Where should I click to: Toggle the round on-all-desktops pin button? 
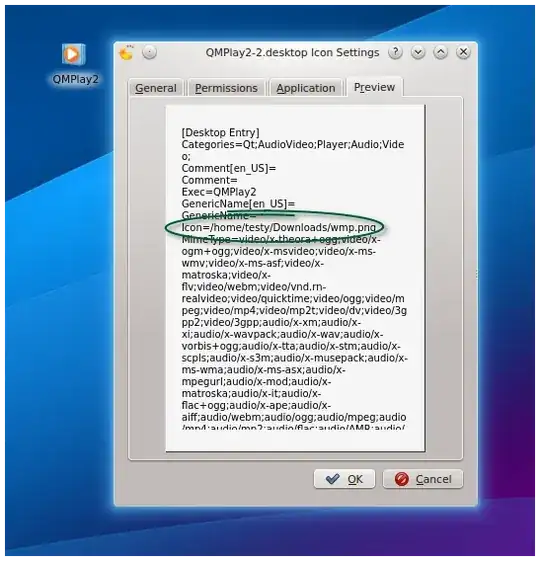(x=149, y=53)
